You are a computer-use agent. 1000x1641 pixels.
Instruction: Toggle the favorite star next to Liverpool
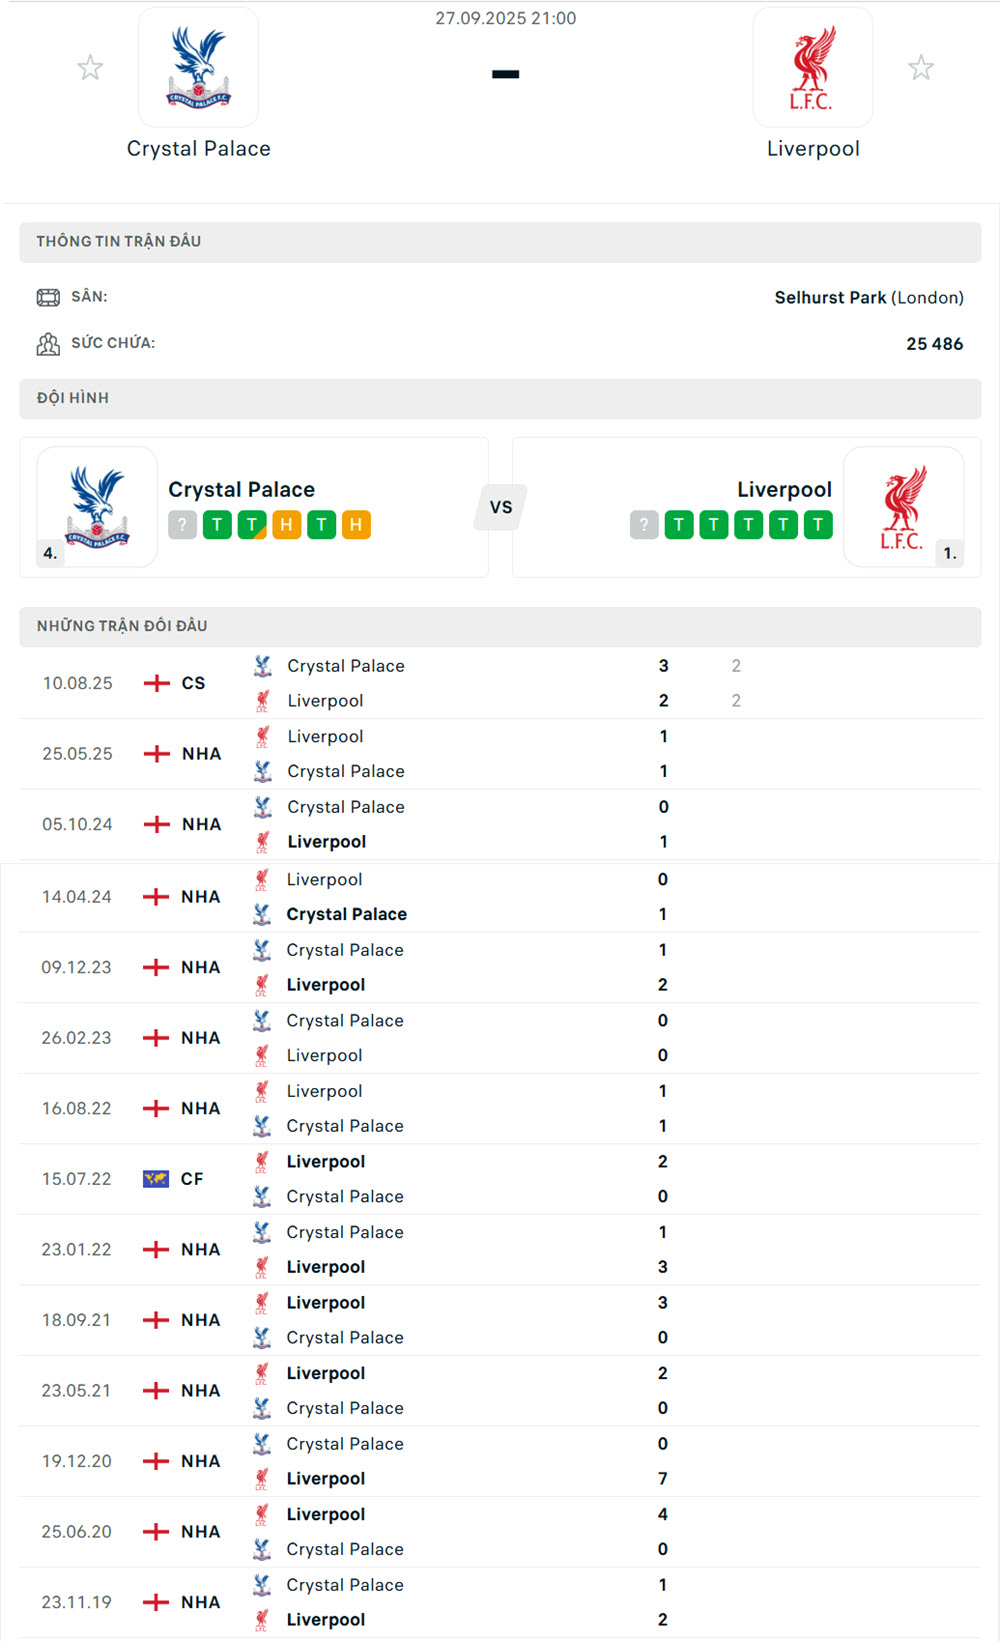(921, 67)
